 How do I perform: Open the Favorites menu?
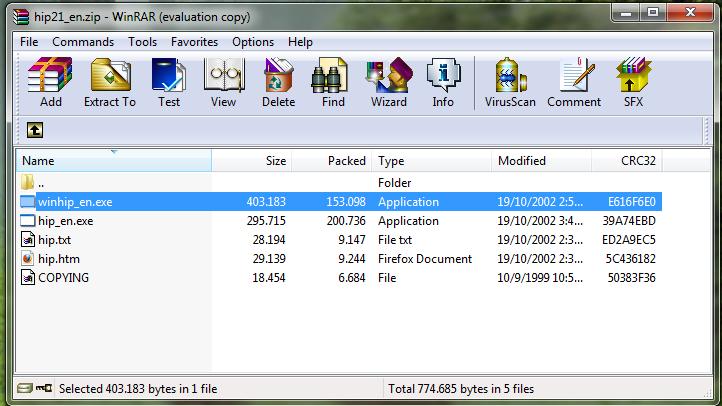[194, 42]
